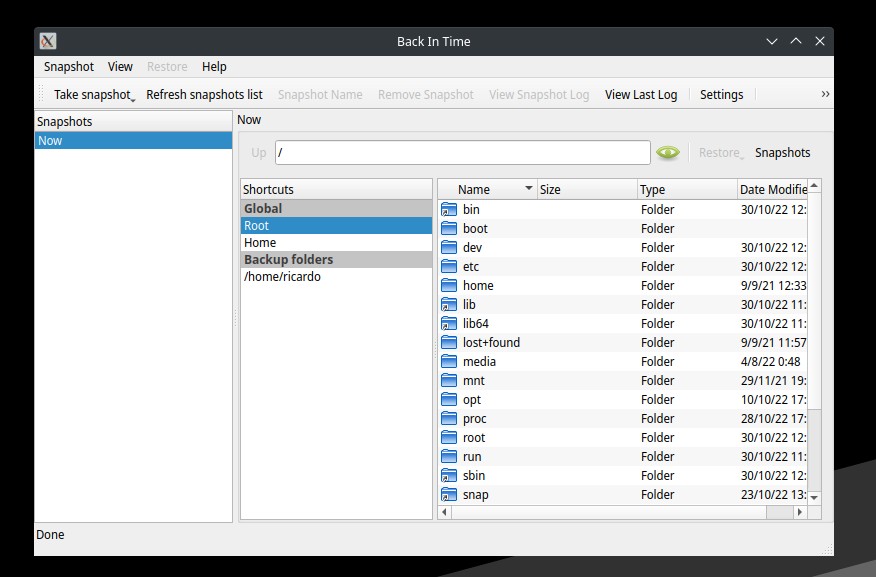Click the dev folder icon

click(449, 247)
